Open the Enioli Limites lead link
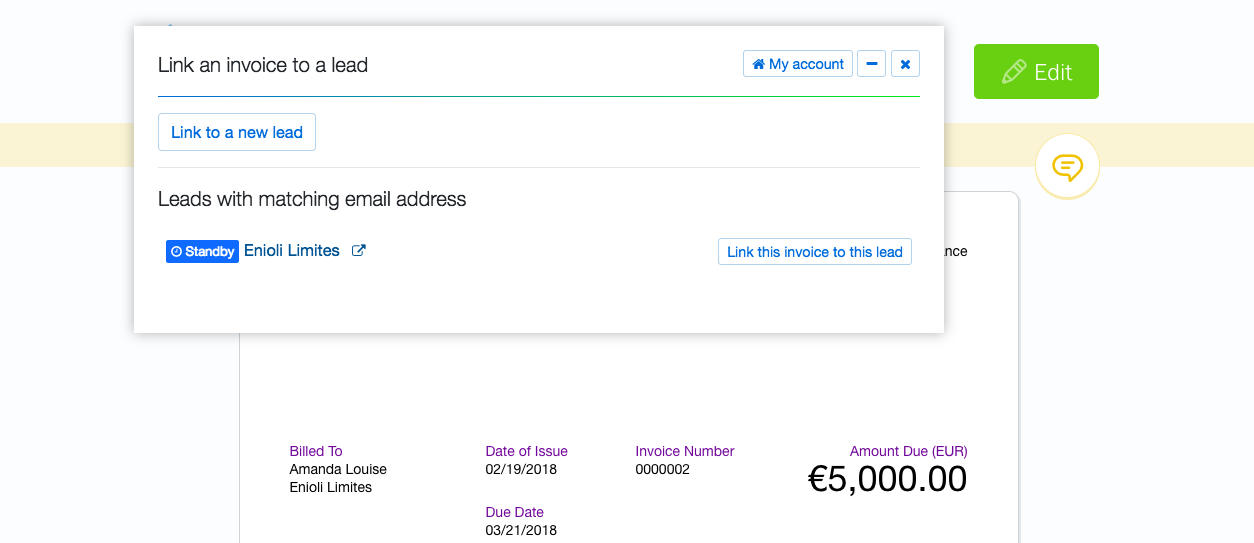Image resolution: width=1254 pixels, height=543 pixels. (x=292, y=251)
